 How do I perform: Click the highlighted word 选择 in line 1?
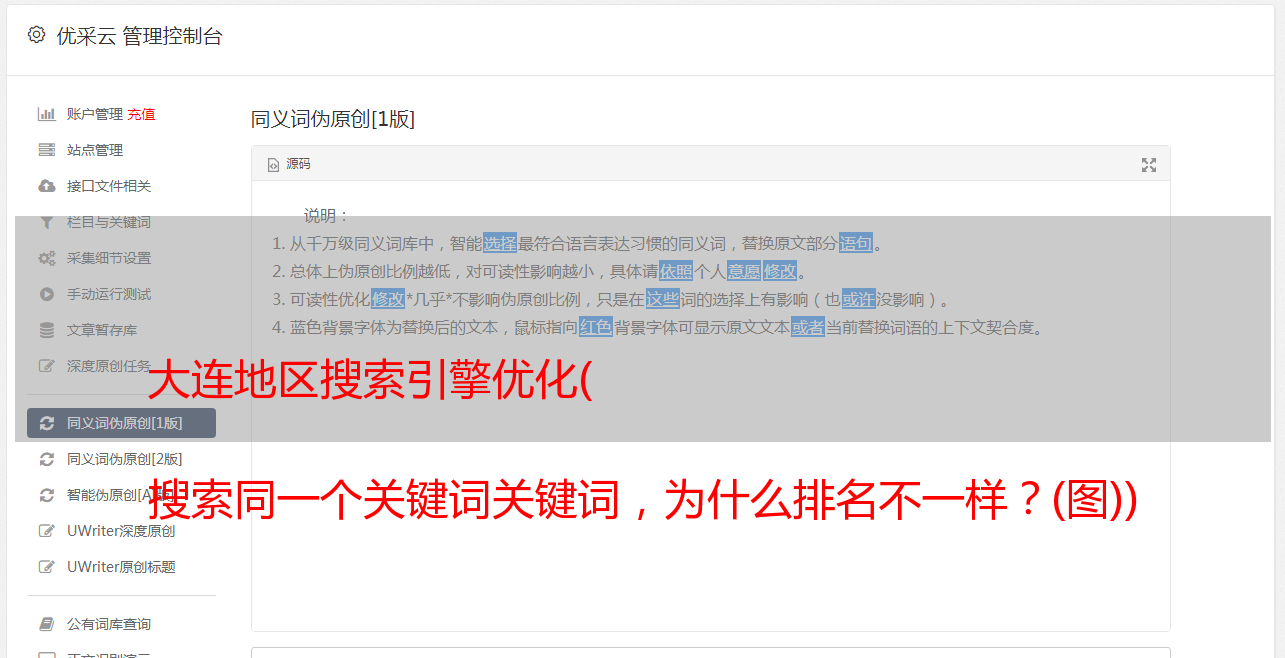point(500,243)
